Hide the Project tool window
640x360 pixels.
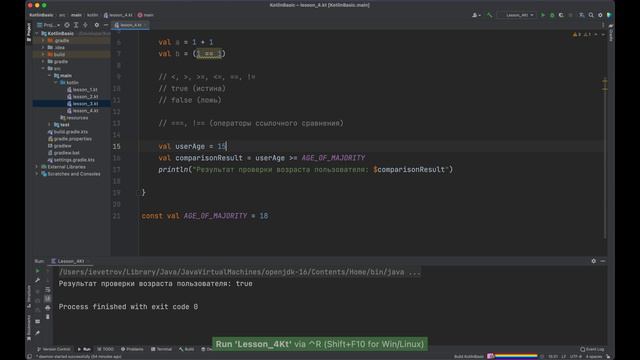coord(106,25)
